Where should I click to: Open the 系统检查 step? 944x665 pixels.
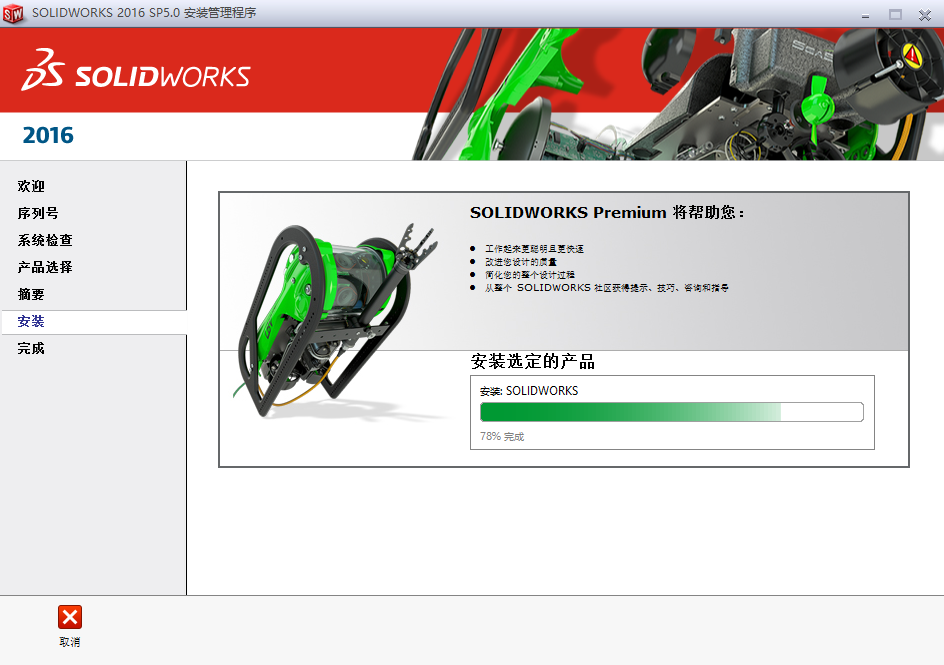[x=44, y=240]
